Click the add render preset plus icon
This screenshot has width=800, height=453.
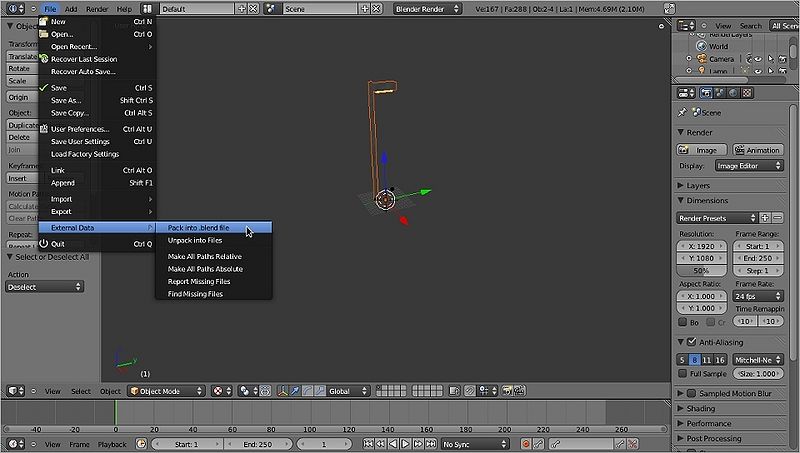[765, 218]
